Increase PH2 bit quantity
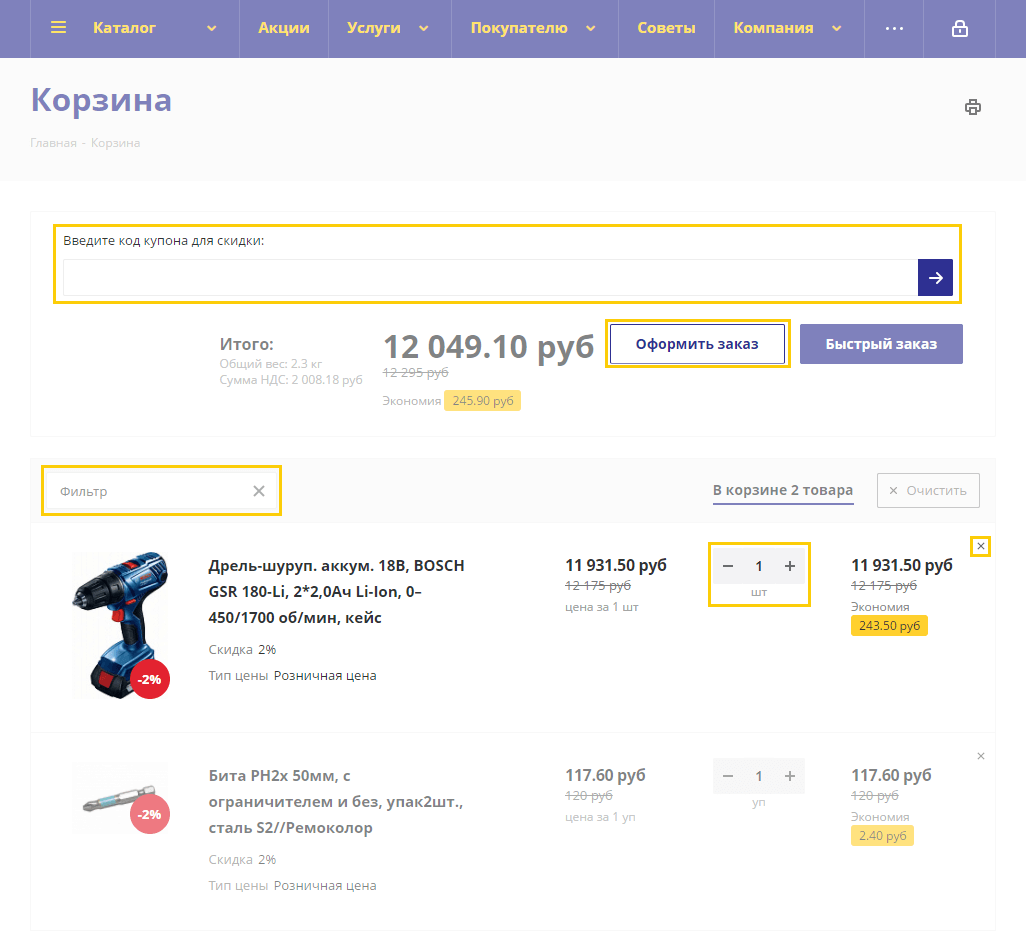Viewport: 1026px width, 934px height. (790, 777)
